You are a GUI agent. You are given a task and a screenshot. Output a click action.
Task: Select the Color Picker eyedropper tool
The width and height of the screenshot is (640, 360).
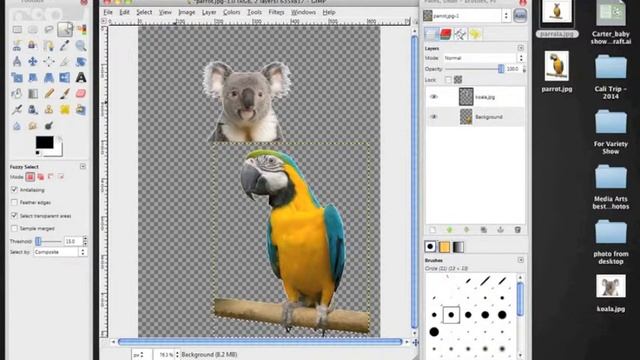tap(65, 45)
